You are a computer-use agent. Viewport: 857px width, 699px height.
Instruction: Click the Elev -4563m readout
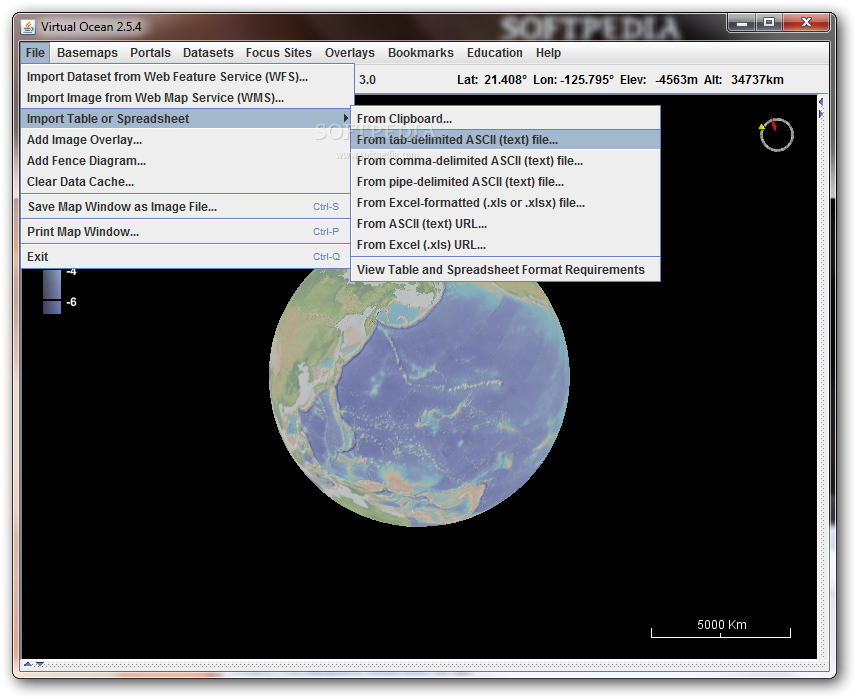click(x=659, y=80)
